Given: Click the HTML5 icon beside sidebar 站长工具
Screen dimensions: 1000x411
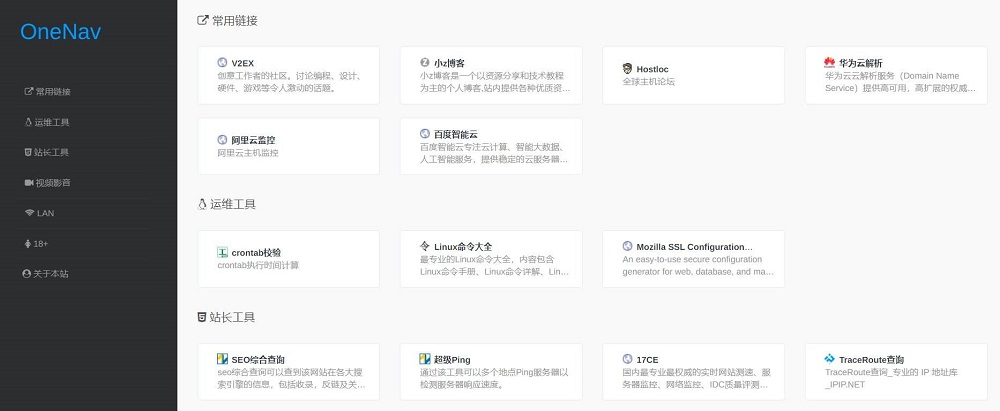Looking at the screenshot, I should (x=28, y=152).
